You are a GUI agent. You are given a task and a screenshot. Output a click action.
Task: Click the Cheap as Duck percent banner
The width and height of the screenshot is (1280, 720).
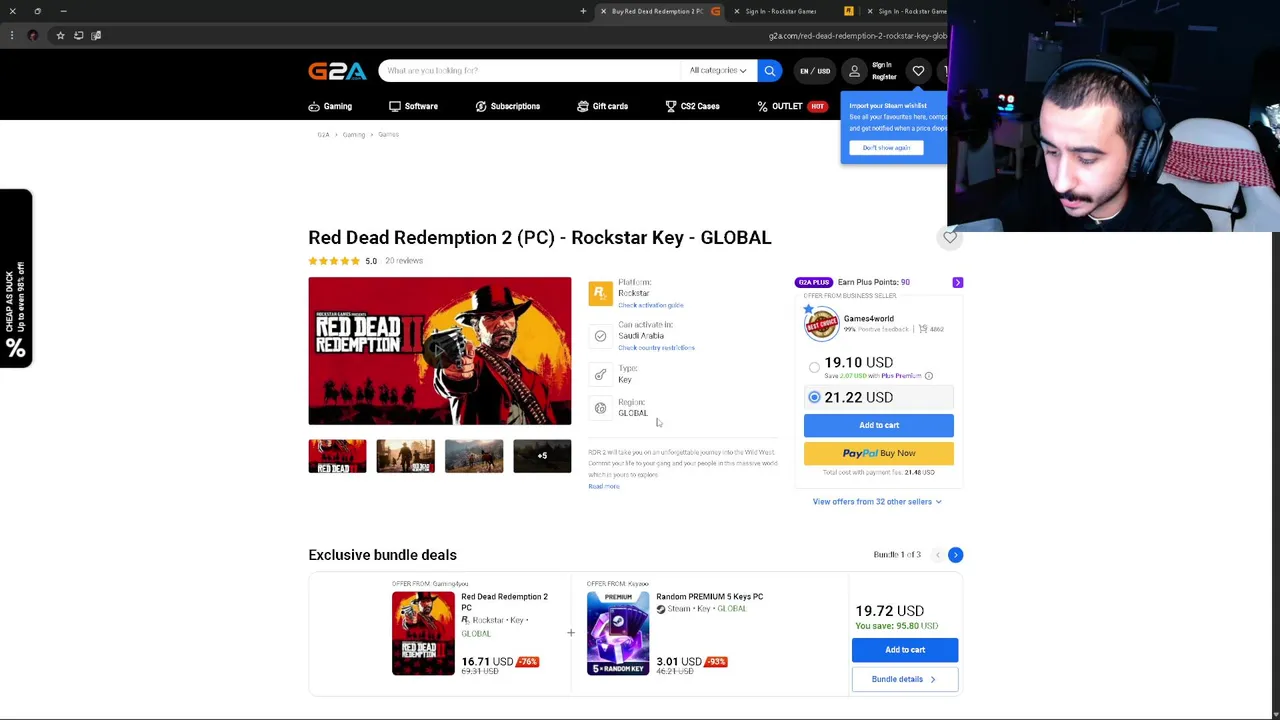tap(16, 278)
